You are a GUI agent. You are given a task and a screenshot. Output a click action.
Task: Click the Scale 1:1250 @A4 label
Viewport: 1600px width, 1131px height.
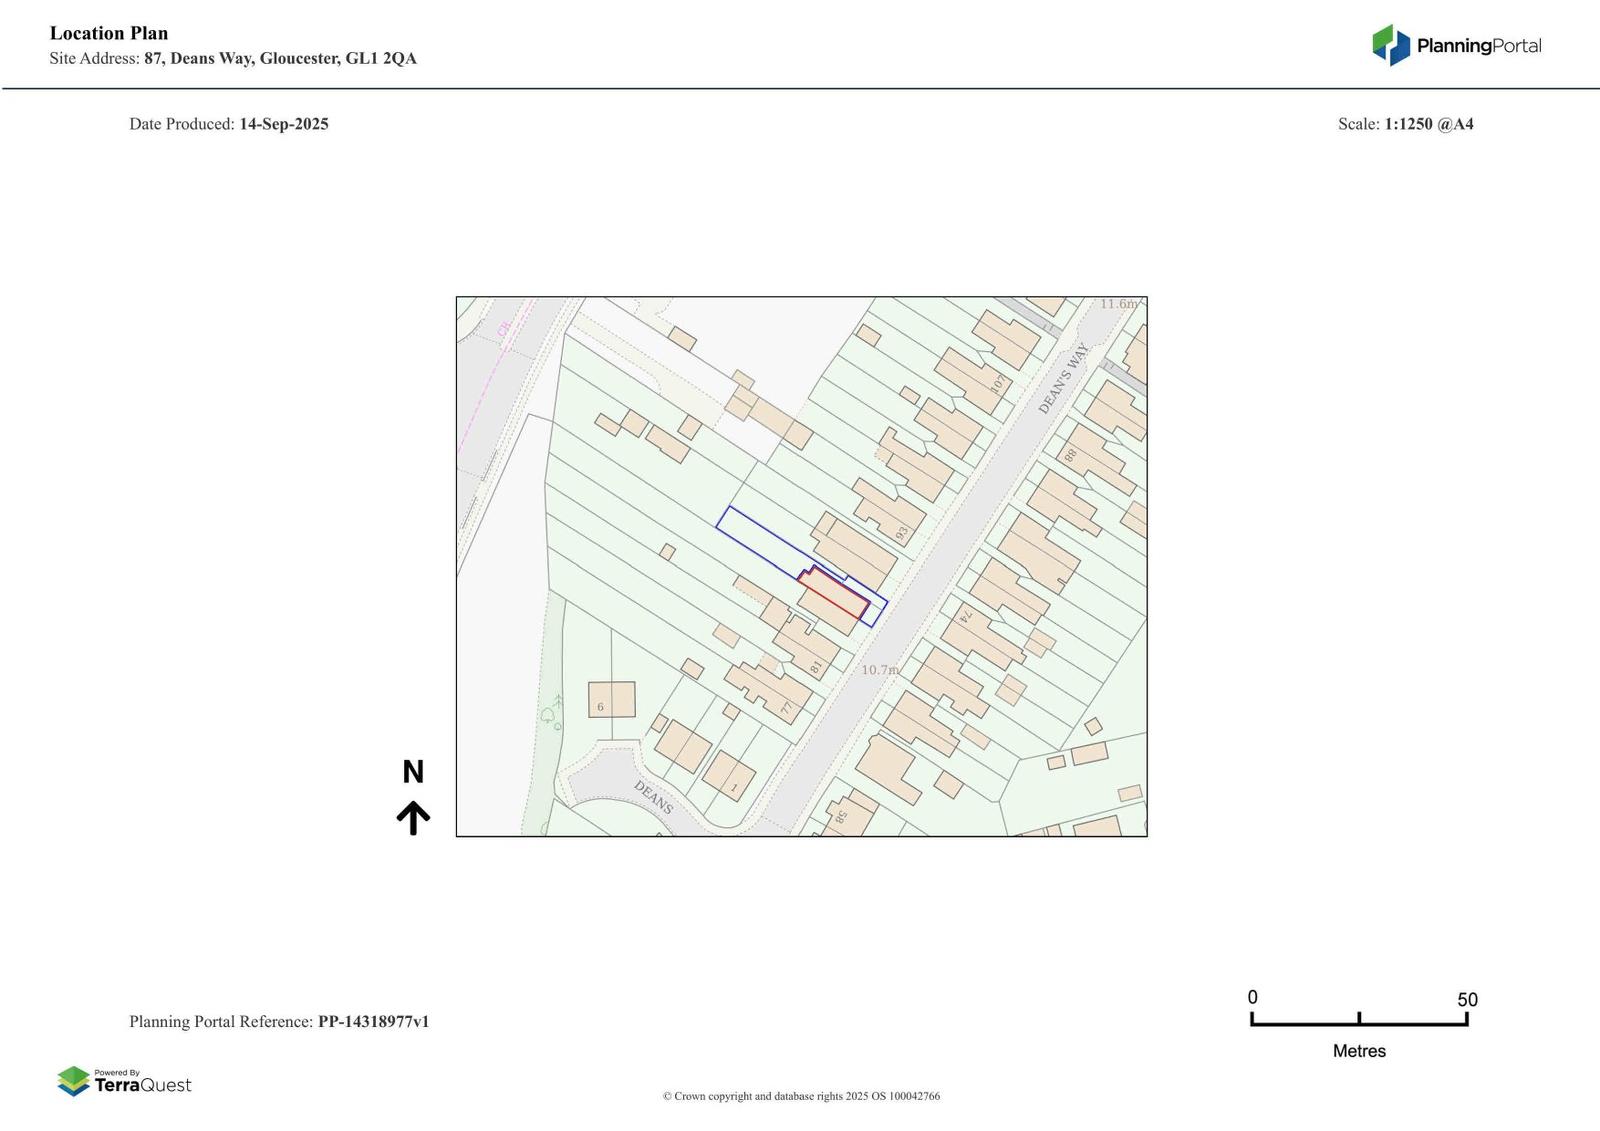[1406, 124]
